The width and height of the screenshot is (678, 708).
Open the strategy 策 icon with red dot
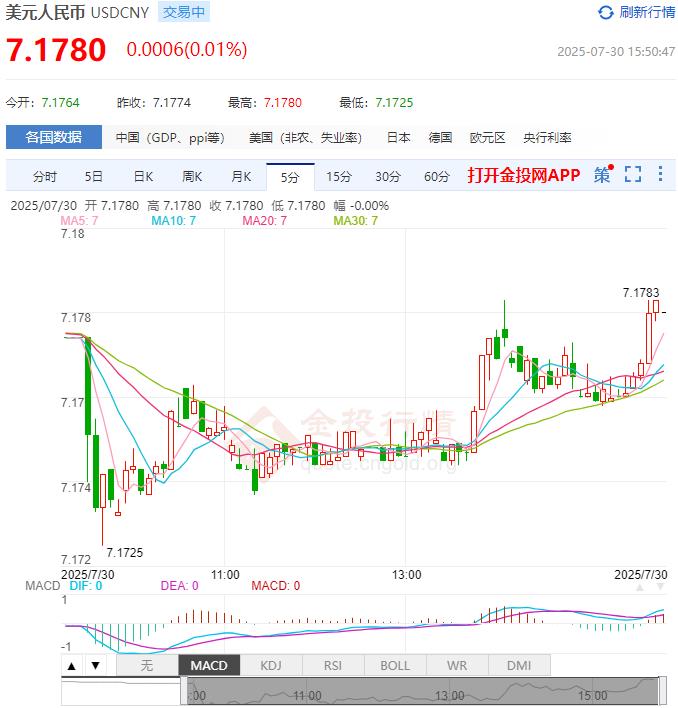click(x=604, y=174)
